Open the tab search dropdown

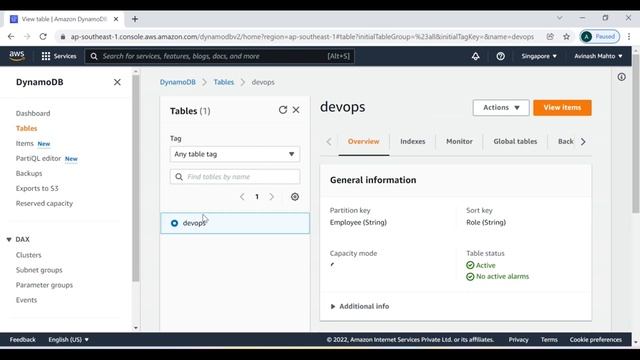click(560, 18)
